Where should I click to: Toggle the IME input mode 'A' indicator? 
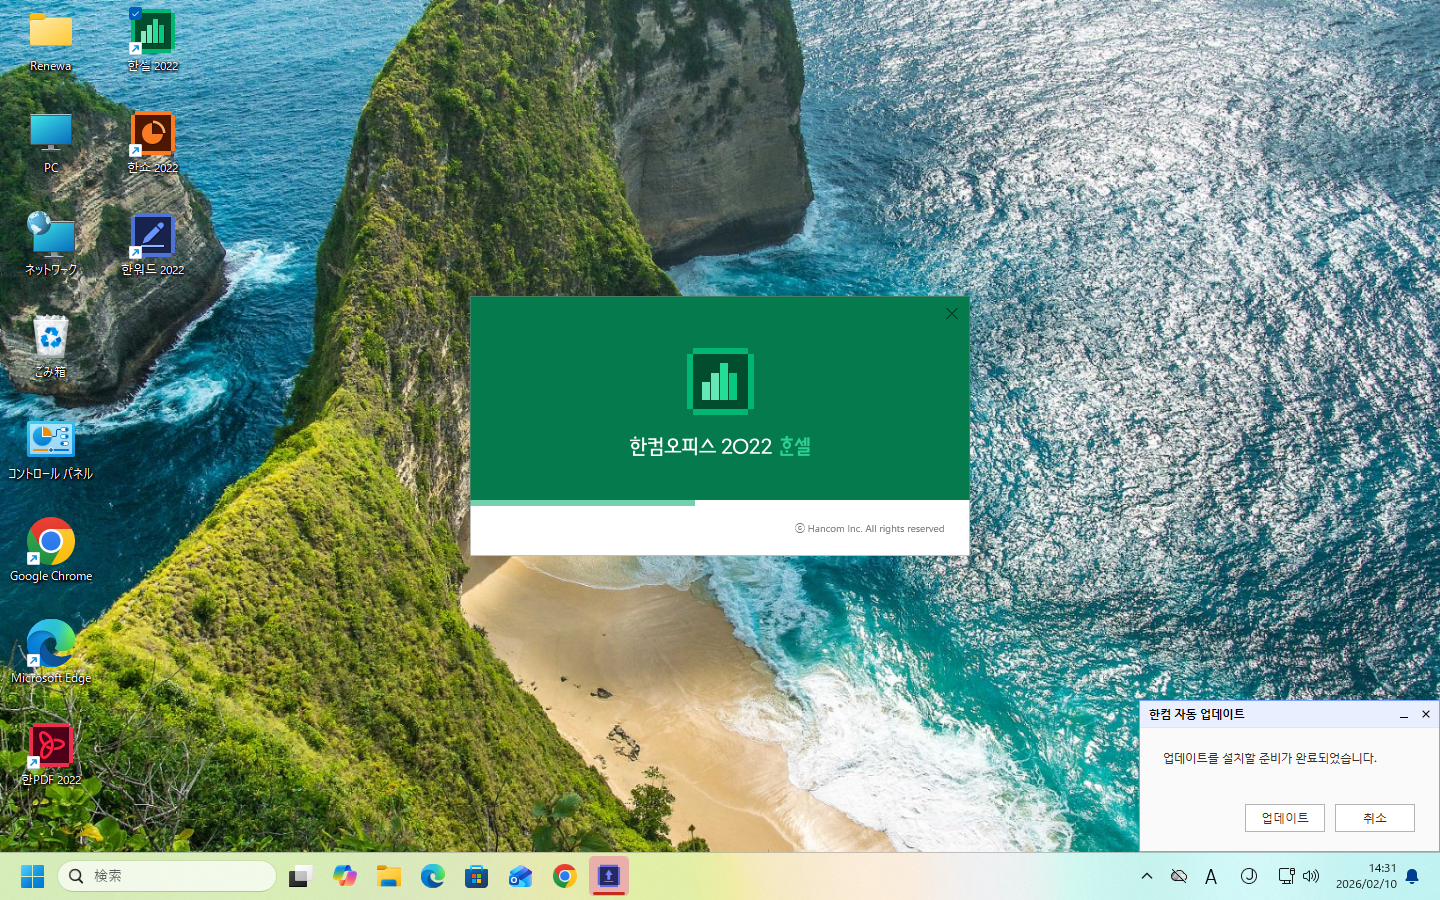click(1211, 876)
